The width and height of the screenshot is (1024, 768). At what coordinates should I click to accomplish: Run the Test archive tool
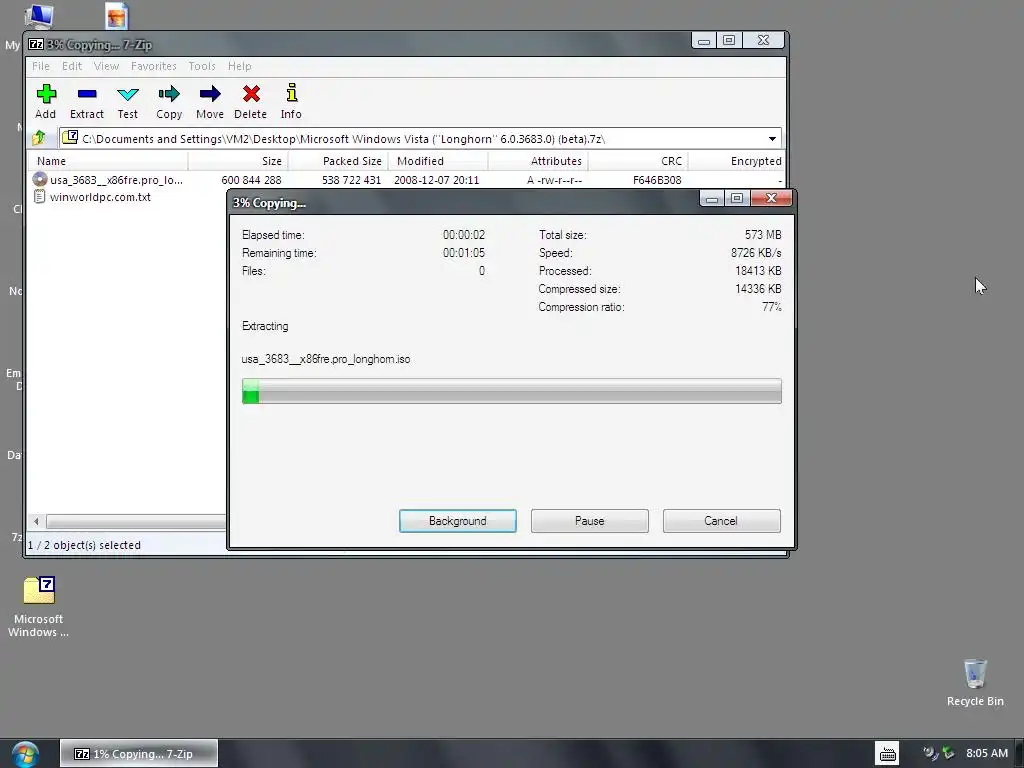[127, 94]
